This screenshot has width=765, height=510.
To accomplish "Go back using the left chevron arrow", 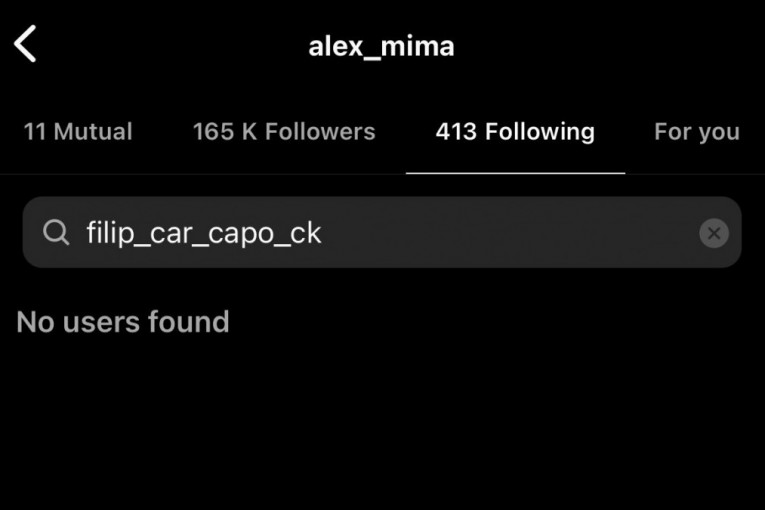I will [x=25, y=44].
